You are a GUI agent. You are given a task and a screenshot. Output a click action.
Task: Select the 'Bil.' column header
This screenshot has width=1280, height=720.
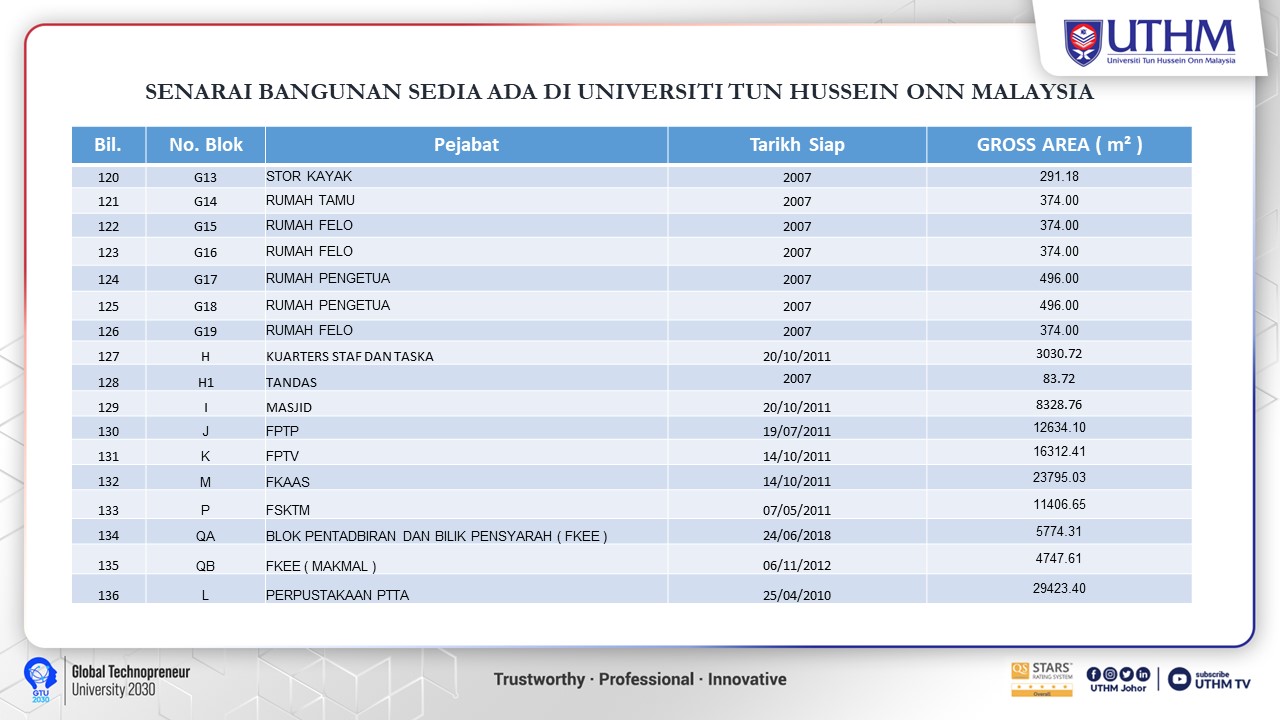(108, 145)
